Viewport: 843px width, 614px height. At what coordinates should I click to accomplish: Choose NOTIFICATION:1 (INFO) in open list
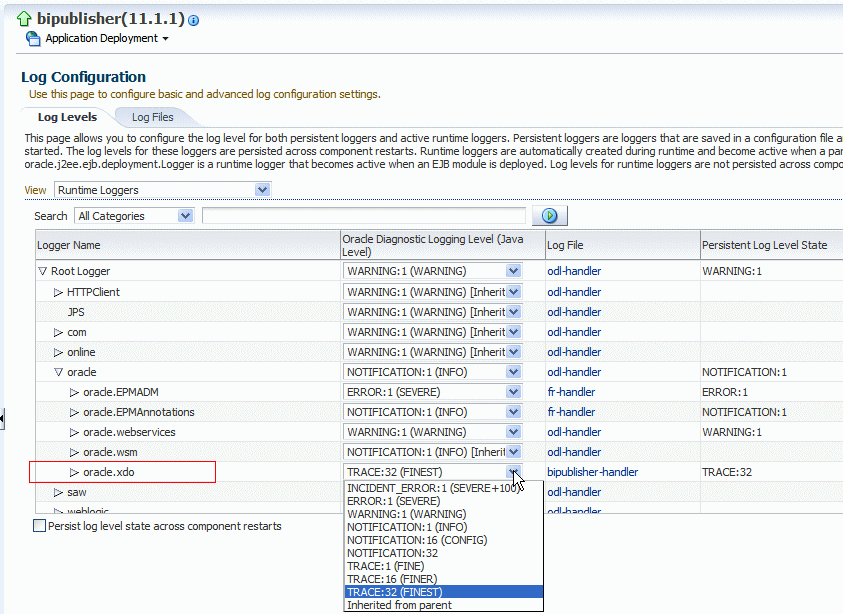pyautogui.click(x=444, y=527)
